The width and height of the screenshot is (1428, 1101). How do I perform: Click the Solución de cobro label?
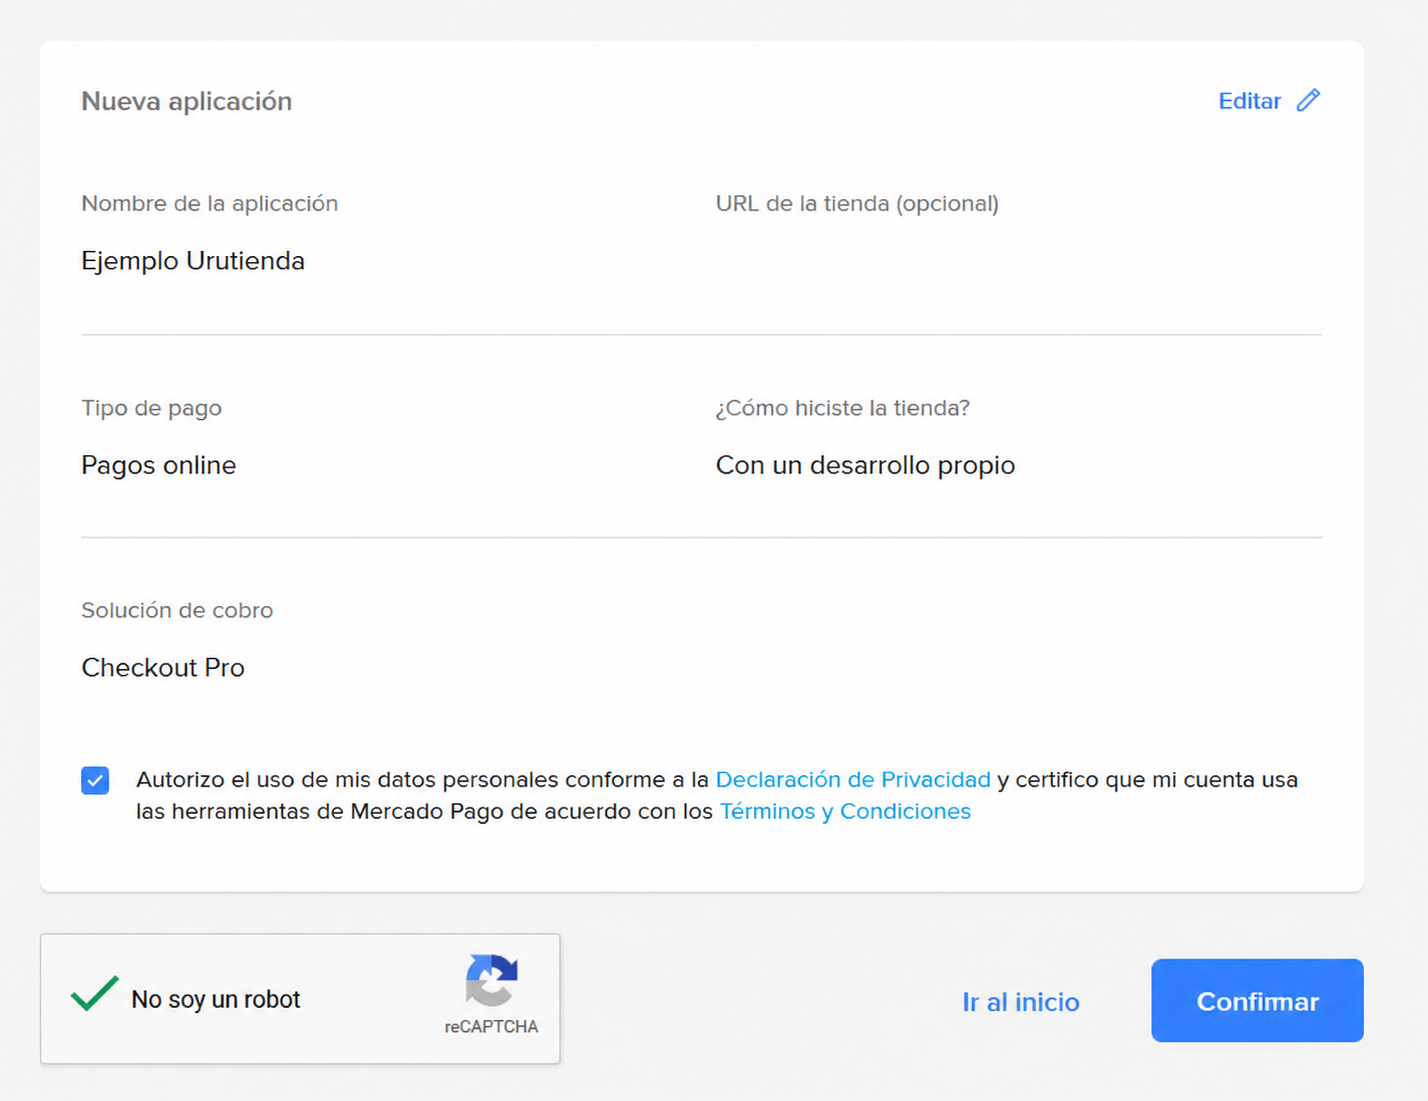[x=177, y=610]
